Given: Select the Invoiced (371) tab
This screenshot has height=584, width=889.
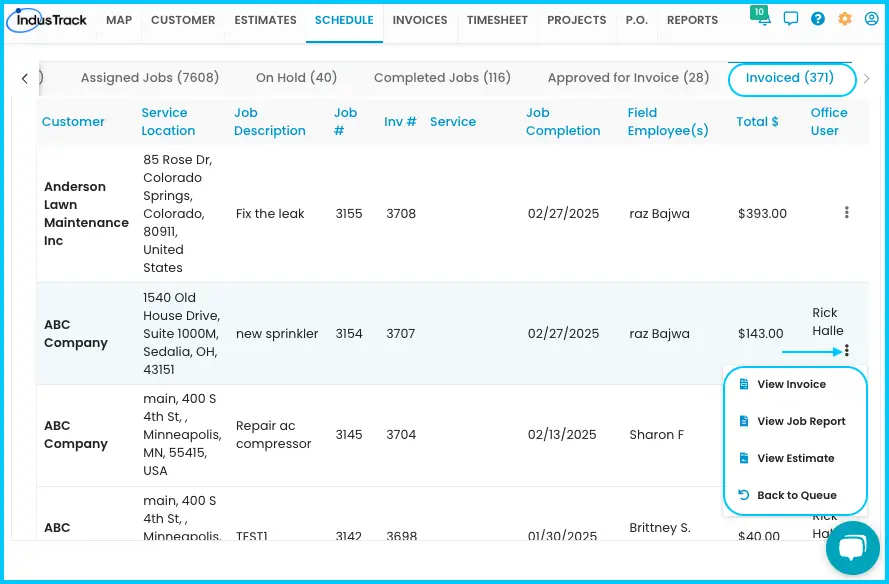Looking at the screenshot, I should click(x=790, y=78).
